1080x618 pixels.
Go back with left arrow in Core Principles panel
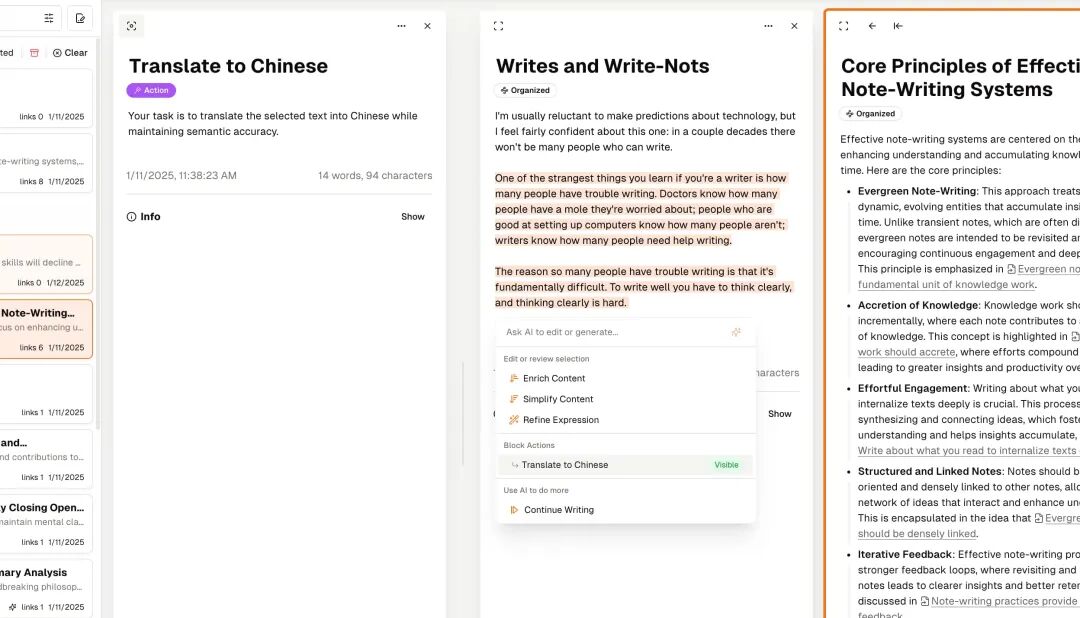872,26
